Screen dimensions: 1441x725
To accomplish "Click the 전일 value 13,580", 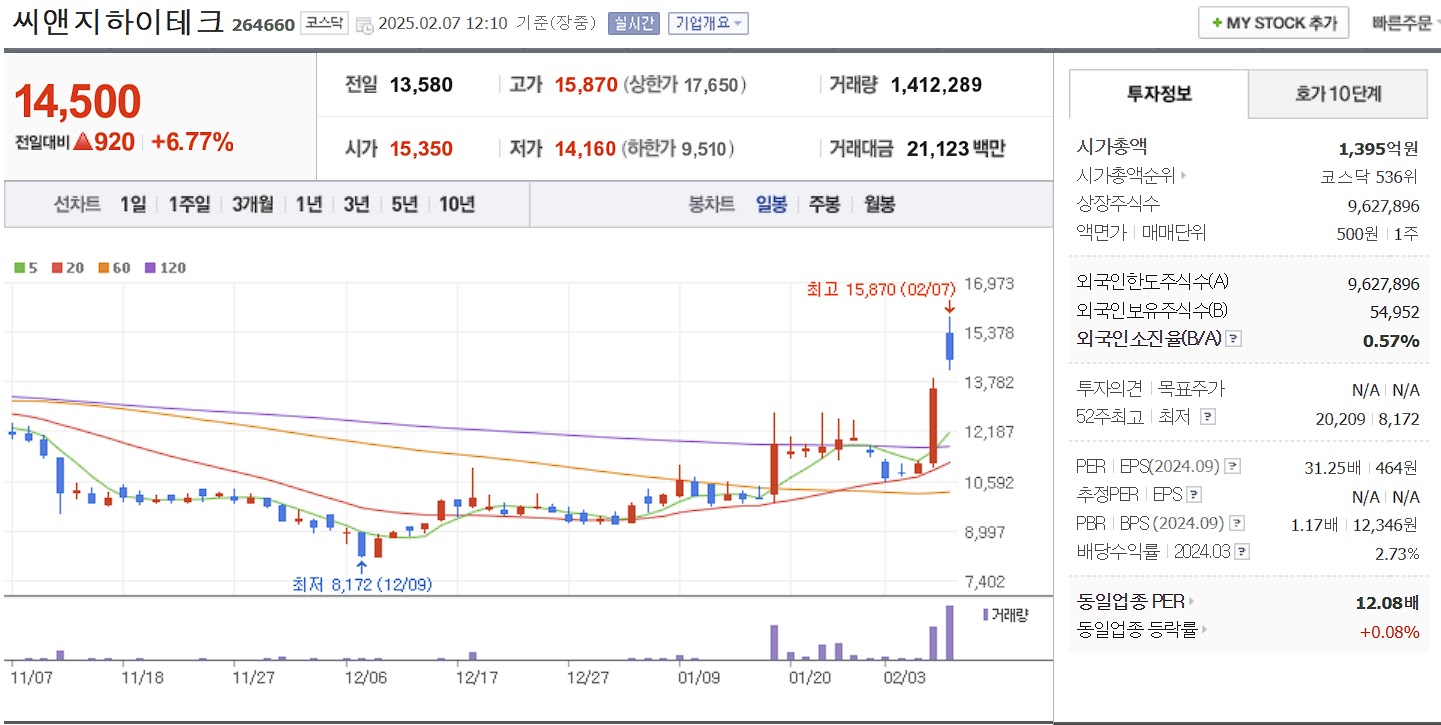I will (421, 85).
